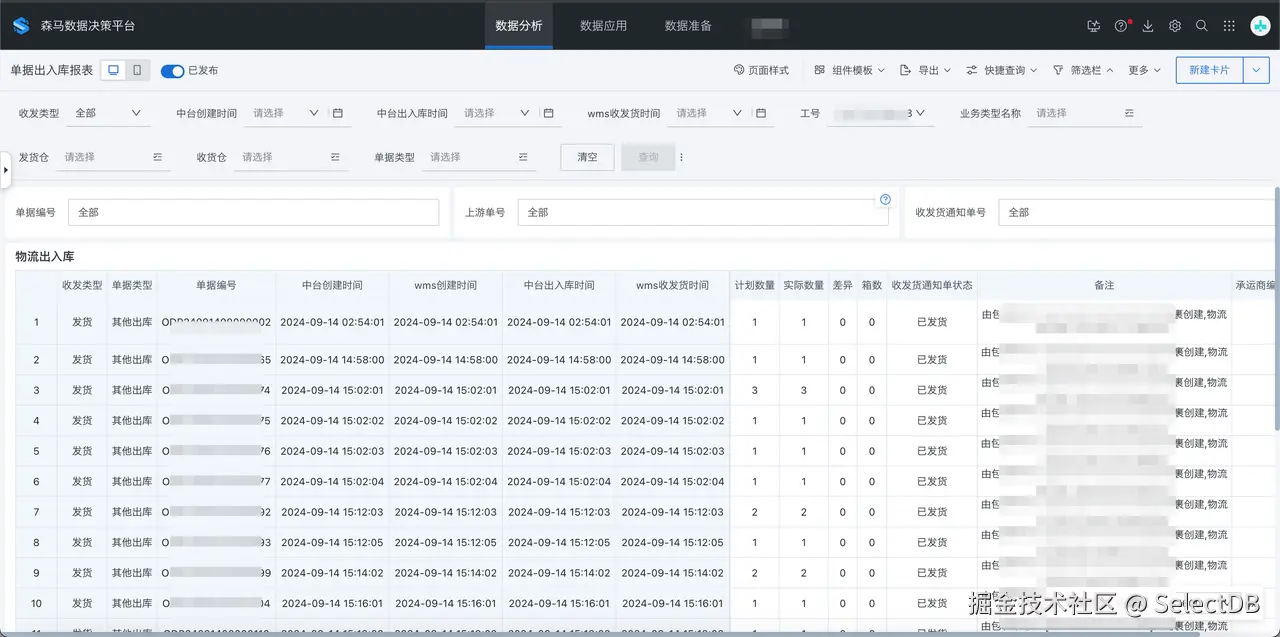The image size is (1280, 637).
Task: Click the 导出 export icon
Action: tap(907, 70)
